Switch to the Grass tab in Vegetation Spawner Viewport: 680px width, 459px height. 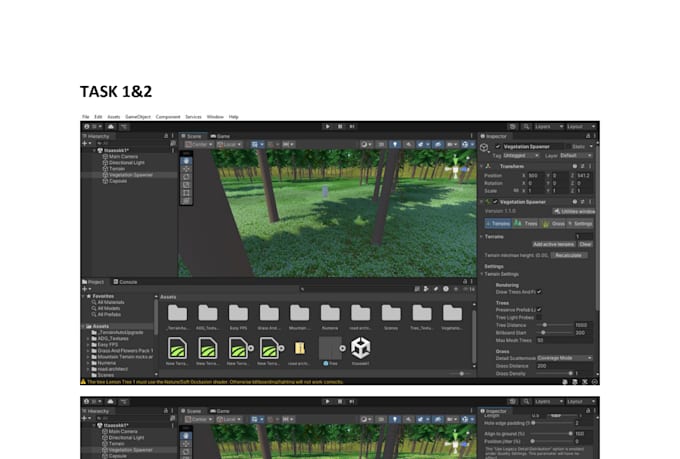point(554,223)
